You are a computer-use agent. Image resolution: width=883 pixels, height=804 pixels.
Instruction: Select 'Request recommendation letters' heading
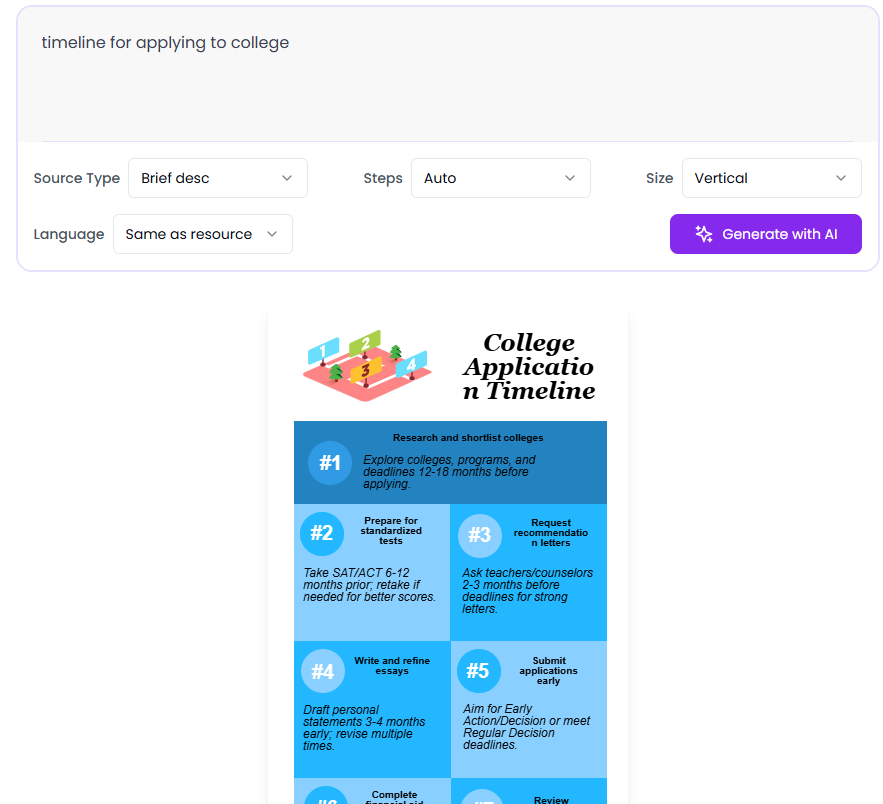(x=551, y=533)
